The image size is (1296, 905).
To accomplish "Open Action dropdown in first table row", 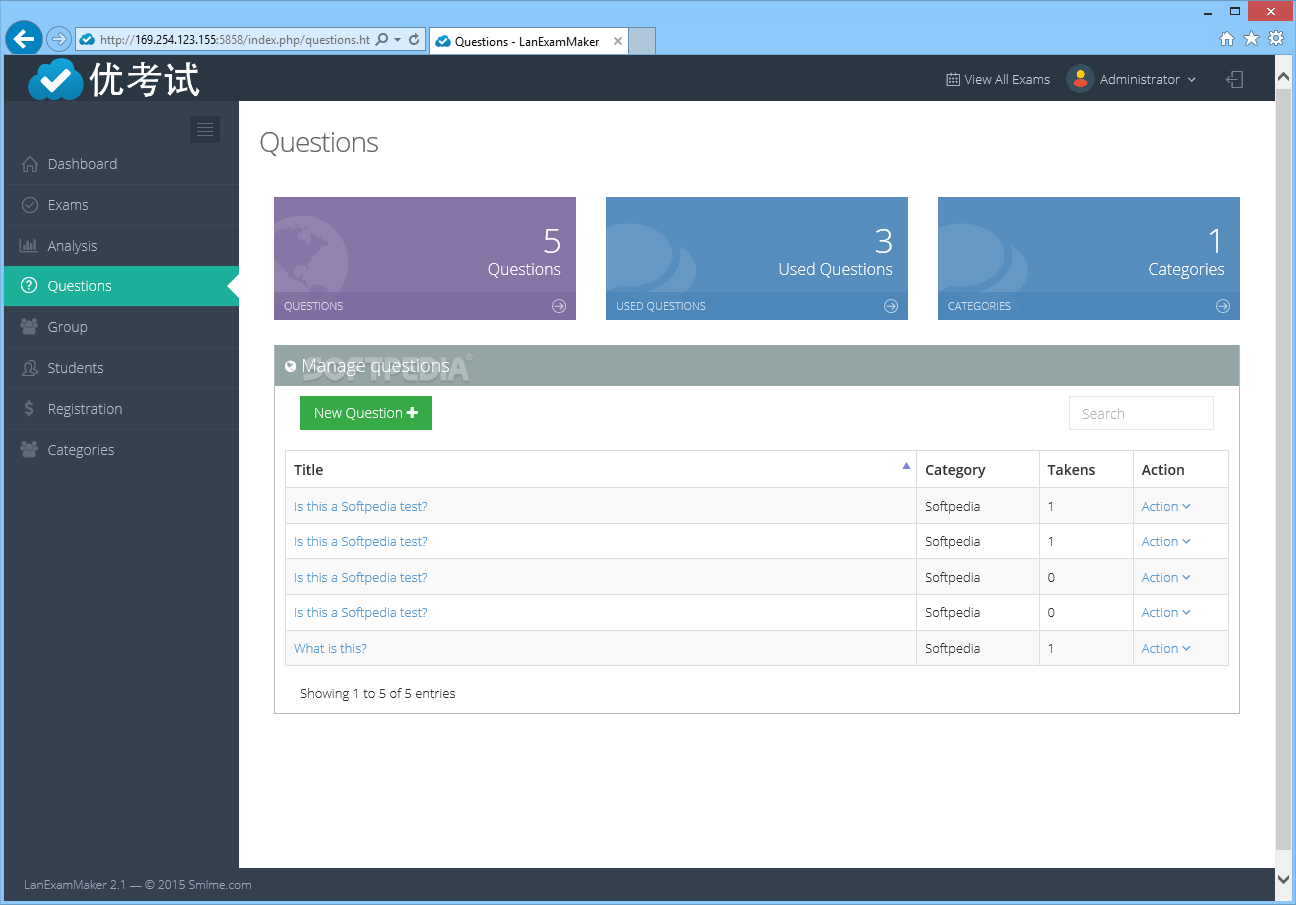I will [1166, 506].
